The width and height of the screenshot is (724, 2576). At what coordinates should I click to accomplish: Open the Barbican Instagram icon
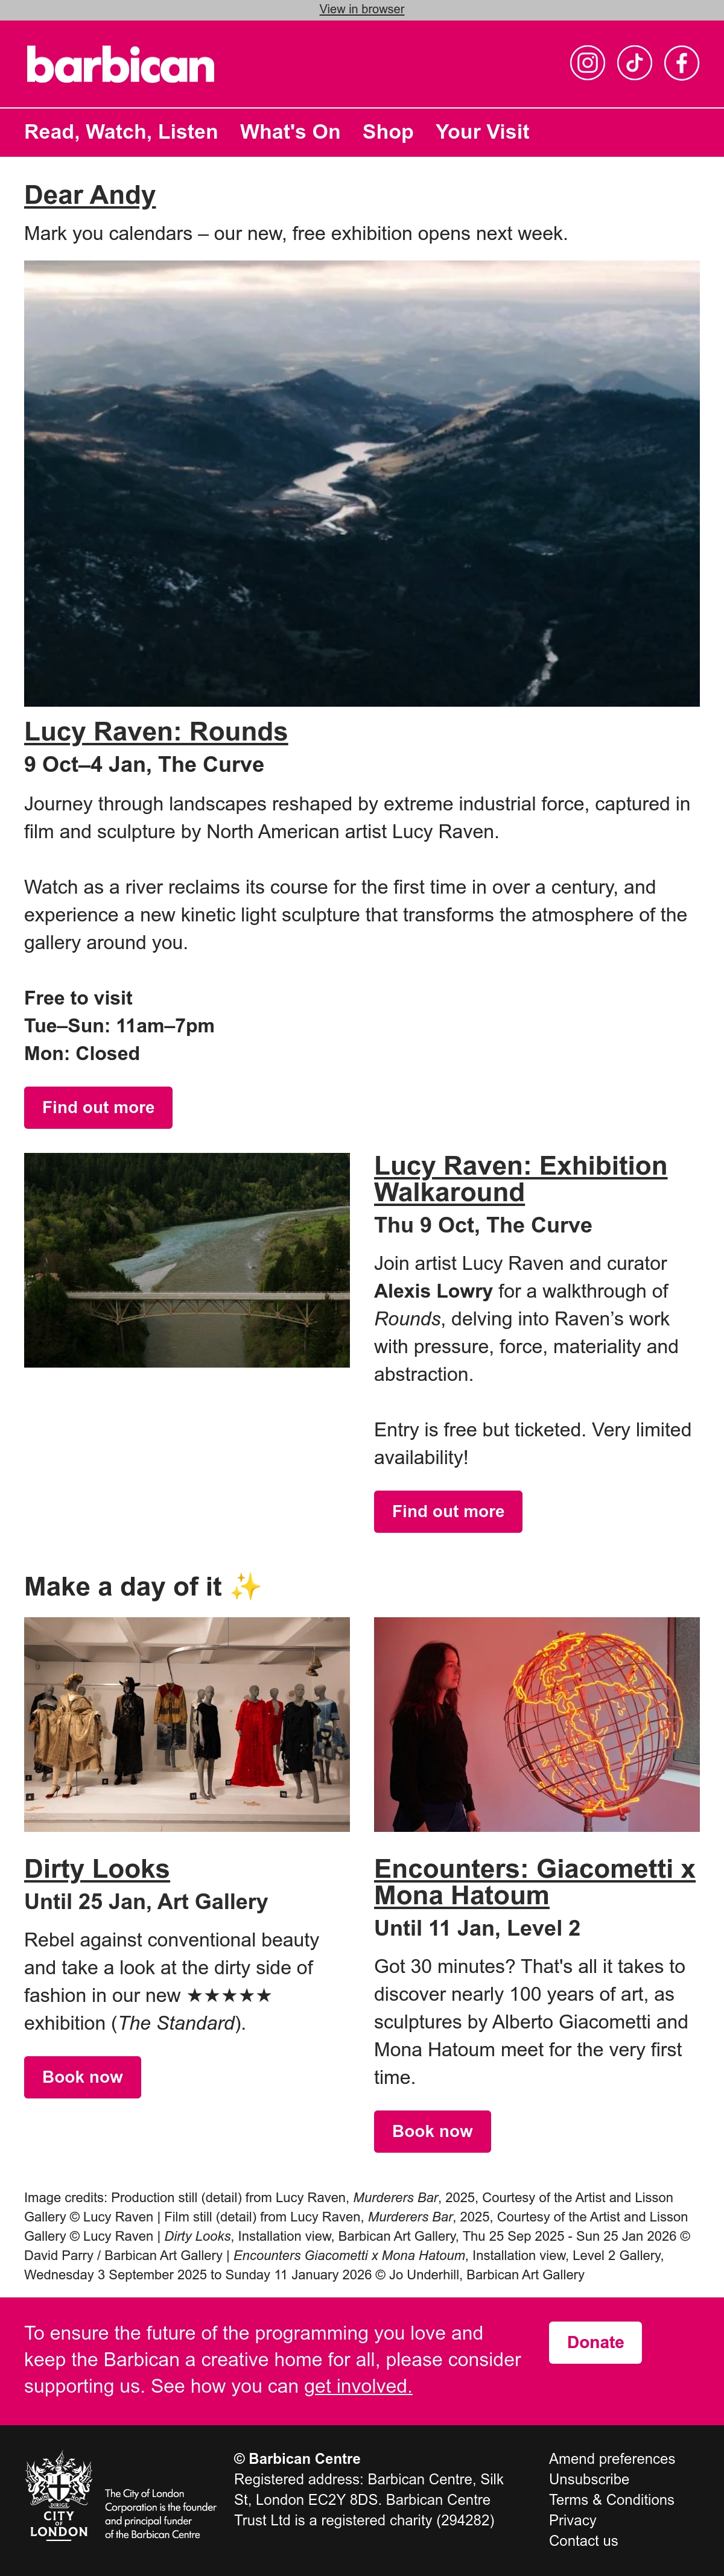587,63
